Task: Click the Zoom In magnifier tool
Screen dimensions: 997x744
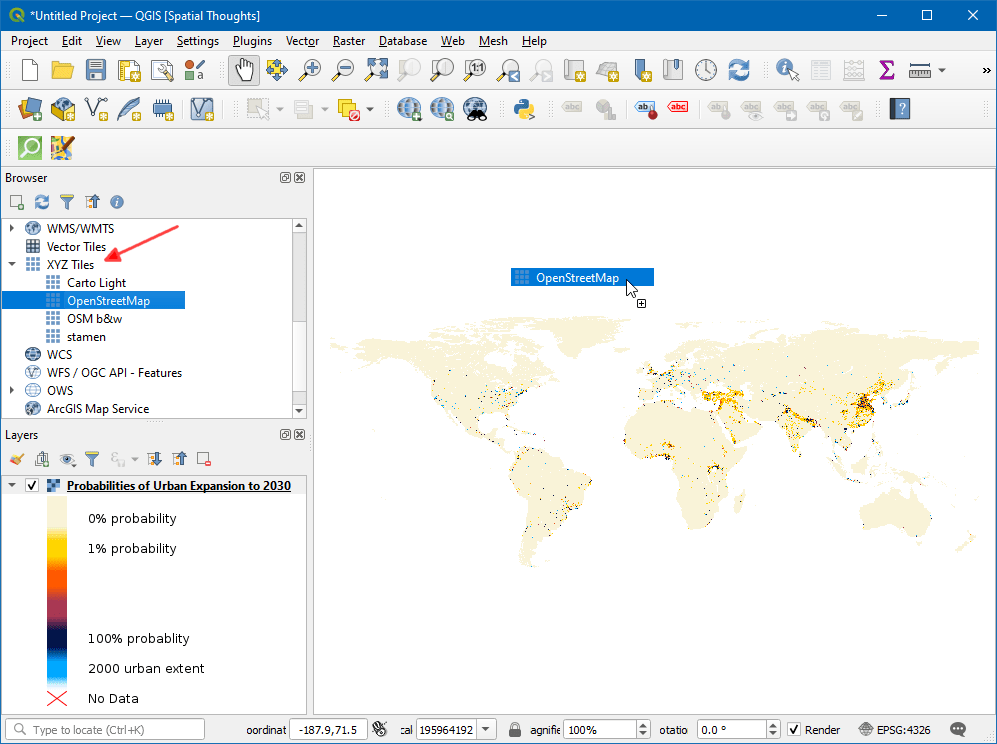Action: 311,70
